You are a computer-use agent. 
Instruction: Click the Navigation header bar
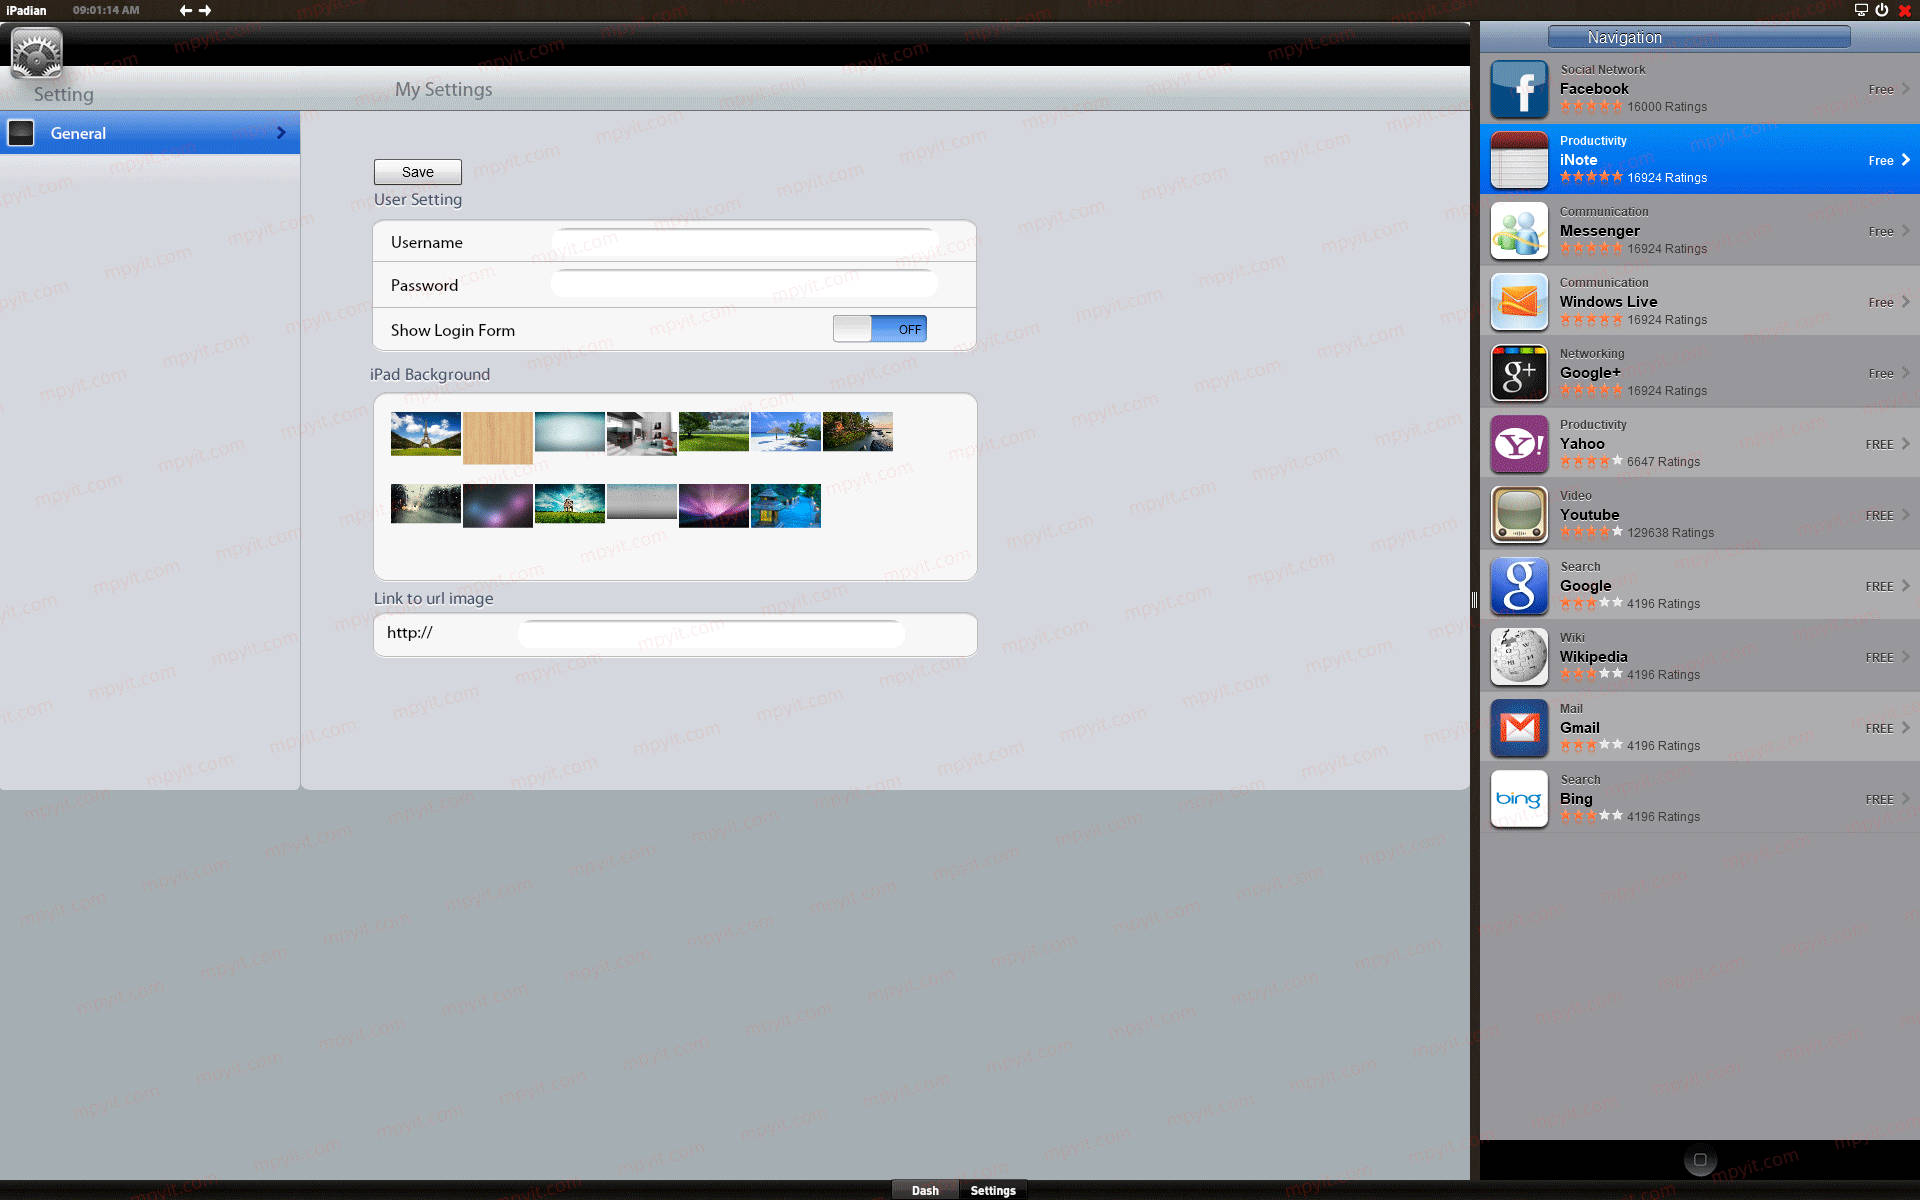tap(1699, 37)
